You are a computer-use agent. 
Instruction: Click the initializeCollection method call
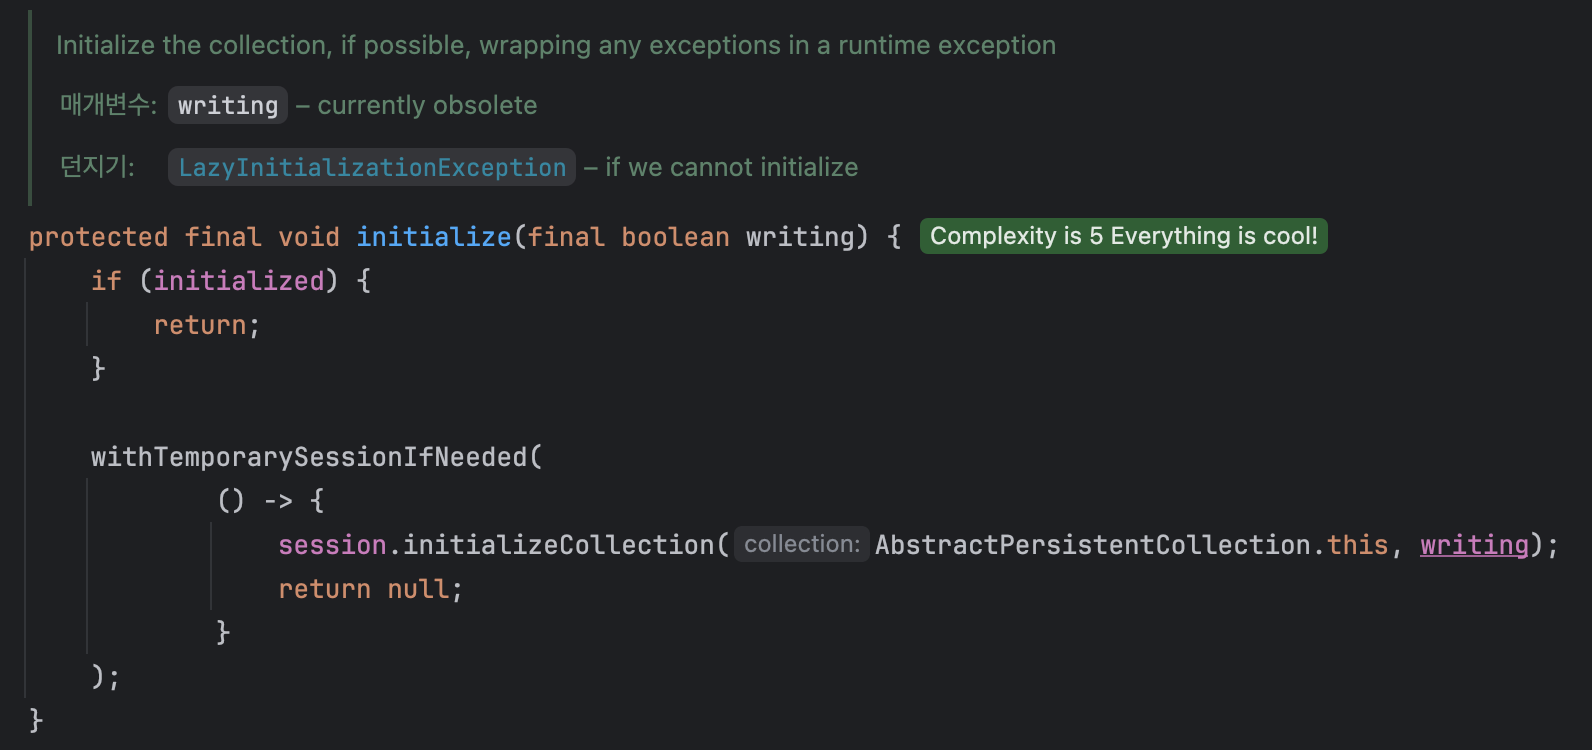click(x=558, y=545)
